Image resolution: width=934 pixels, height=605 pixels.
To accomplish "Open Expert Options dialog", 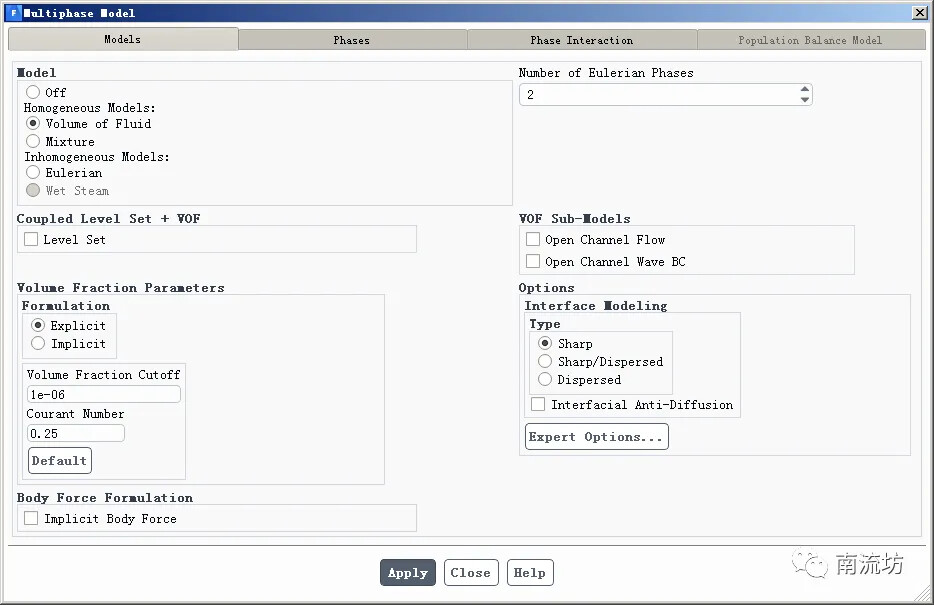I will (596, 437).
